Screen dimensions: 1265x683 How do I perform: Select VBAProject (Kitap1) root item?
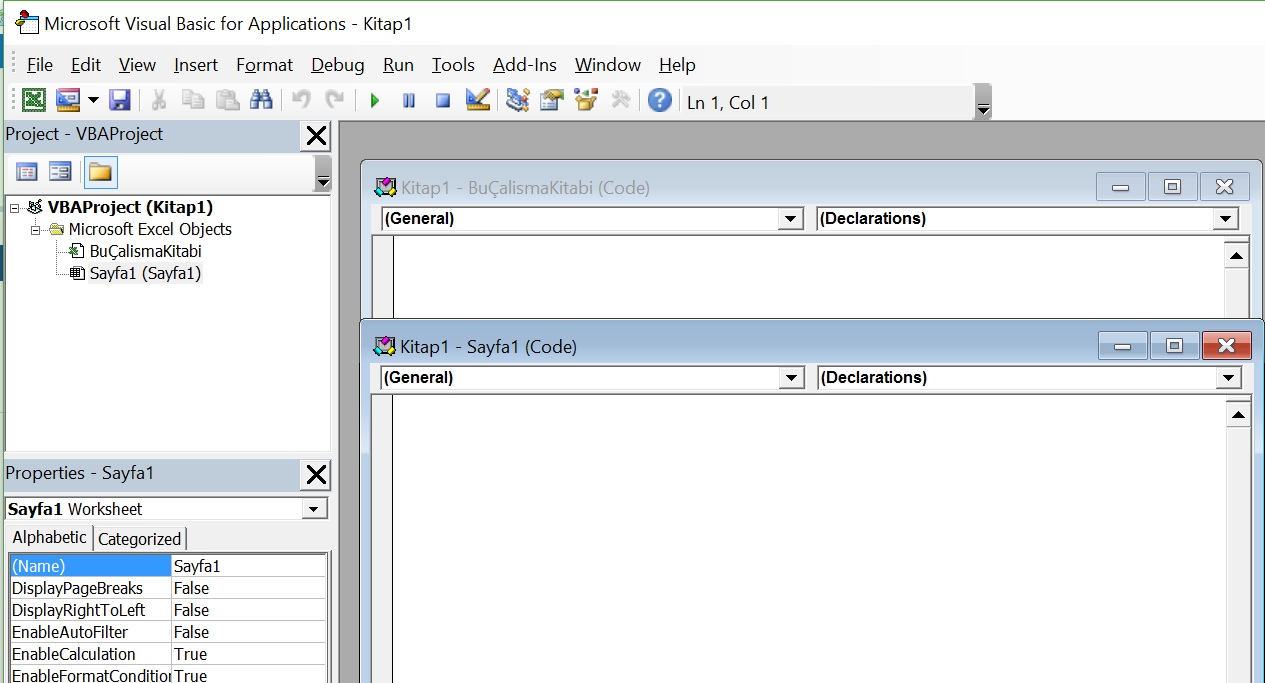pyautogui.click(x=130, y=207)
